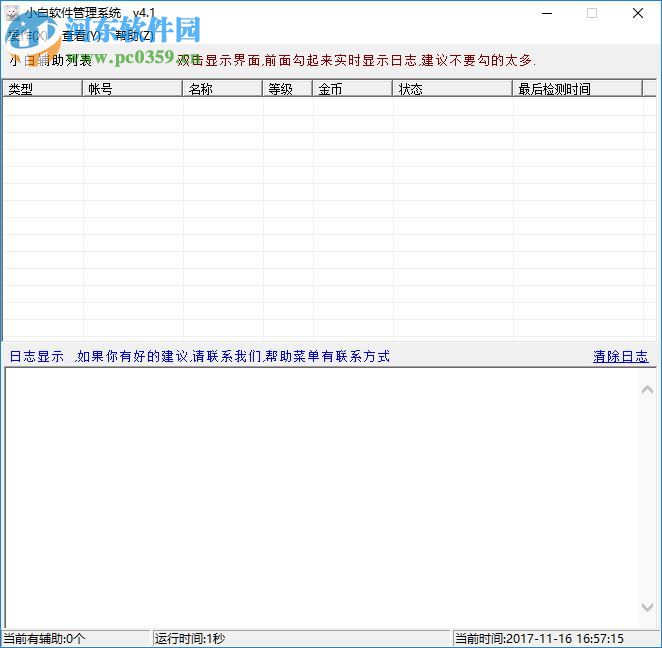Sort list by 名称 column header
This screenshot has height=648, width=662.
click(x=222, y=89)
